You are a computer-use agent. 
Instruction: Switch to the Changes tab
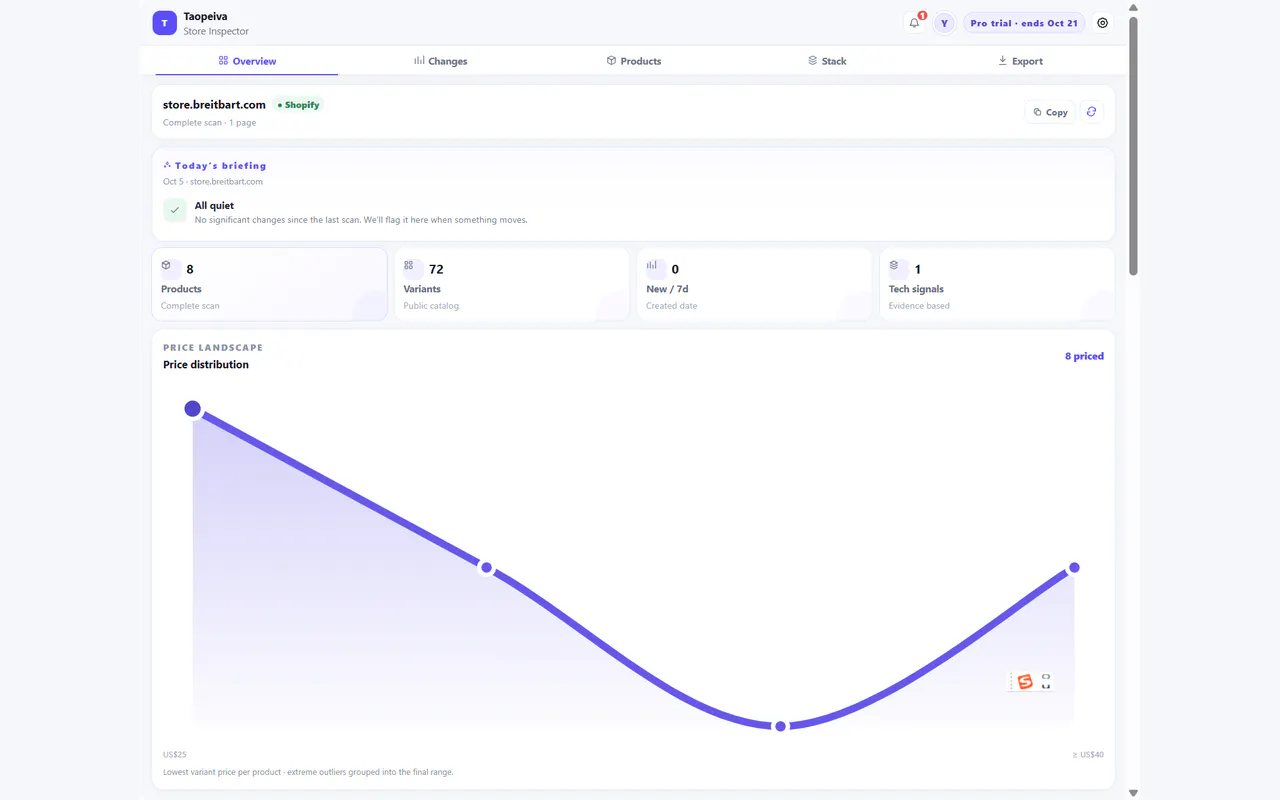pyautogui.click(x=440, y=61)
